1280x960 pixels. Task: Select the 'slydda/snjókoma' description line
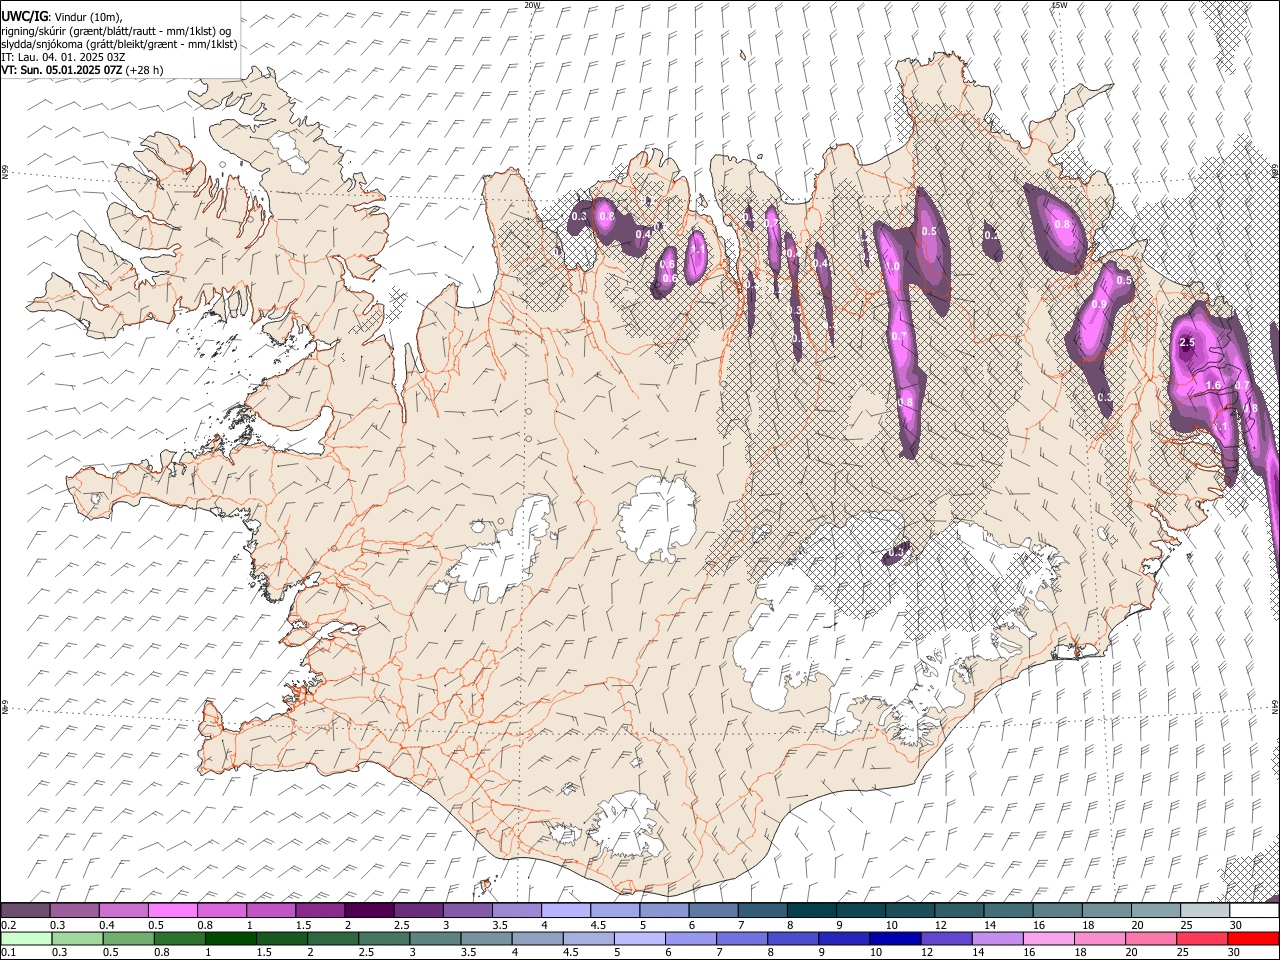119,44
